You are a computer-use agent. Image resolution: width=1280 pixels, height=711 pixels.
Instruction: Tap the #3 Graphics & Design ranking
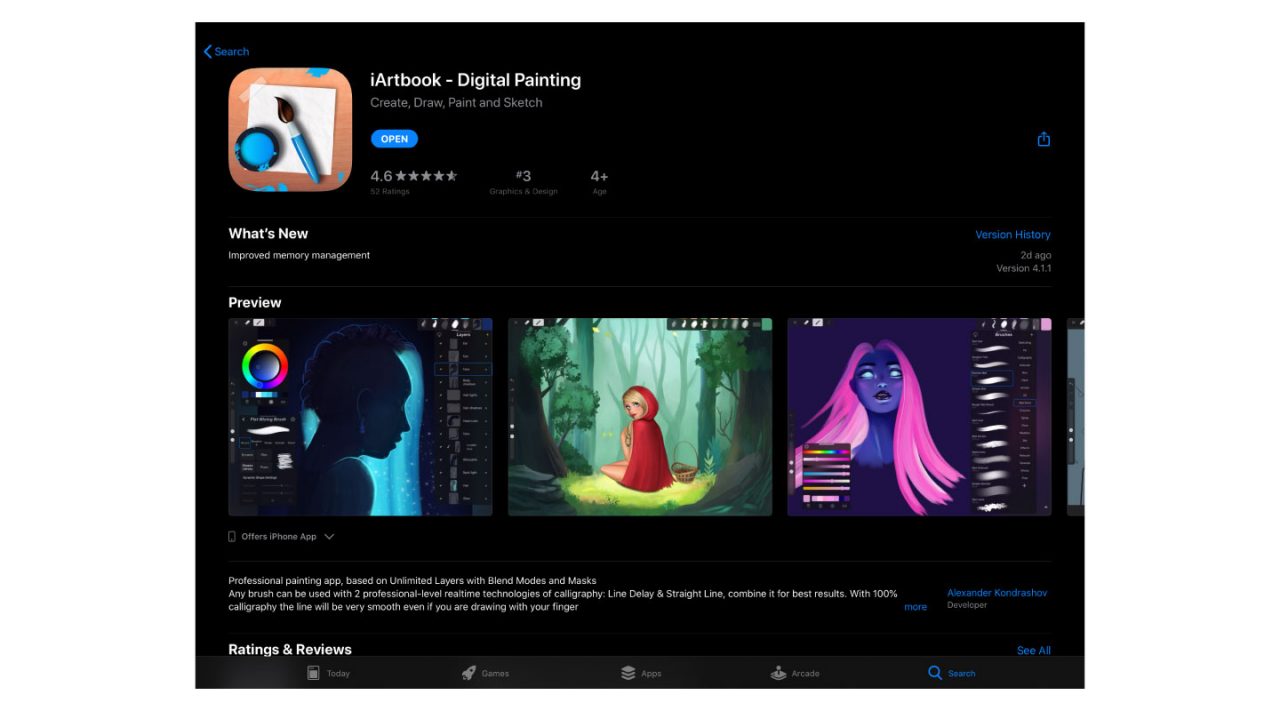point(523,181)
